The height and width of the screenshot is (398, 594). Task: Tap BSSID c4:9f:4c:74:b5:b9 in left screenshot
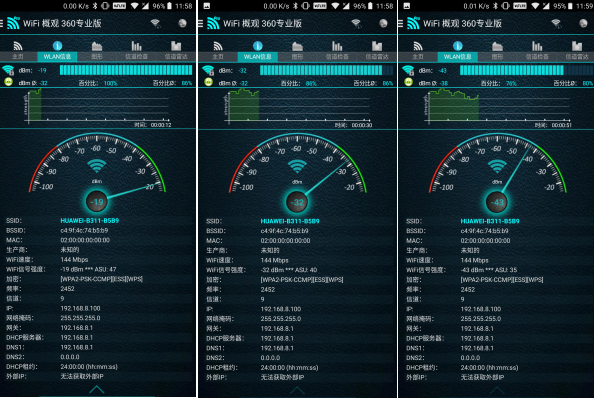tap(84, 230)
